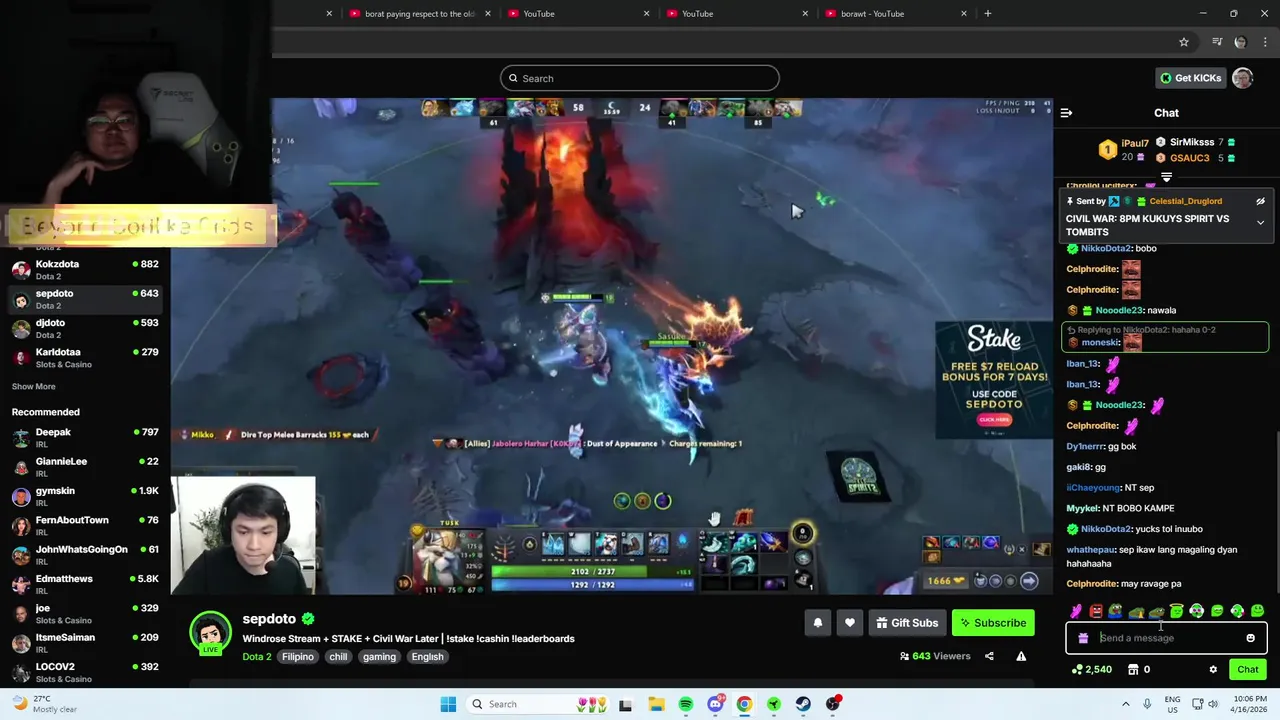
Task: Send message with green Chat button
Action: click(1248, 670)
